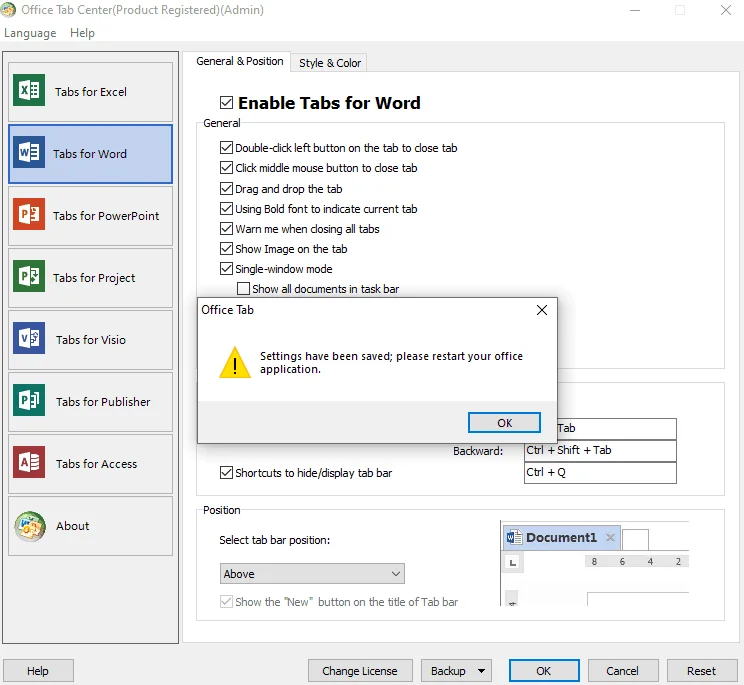This screenshot has width=744, height=685.
Task: Click the Project icon in the sidebar
Action: click(29, 276)
